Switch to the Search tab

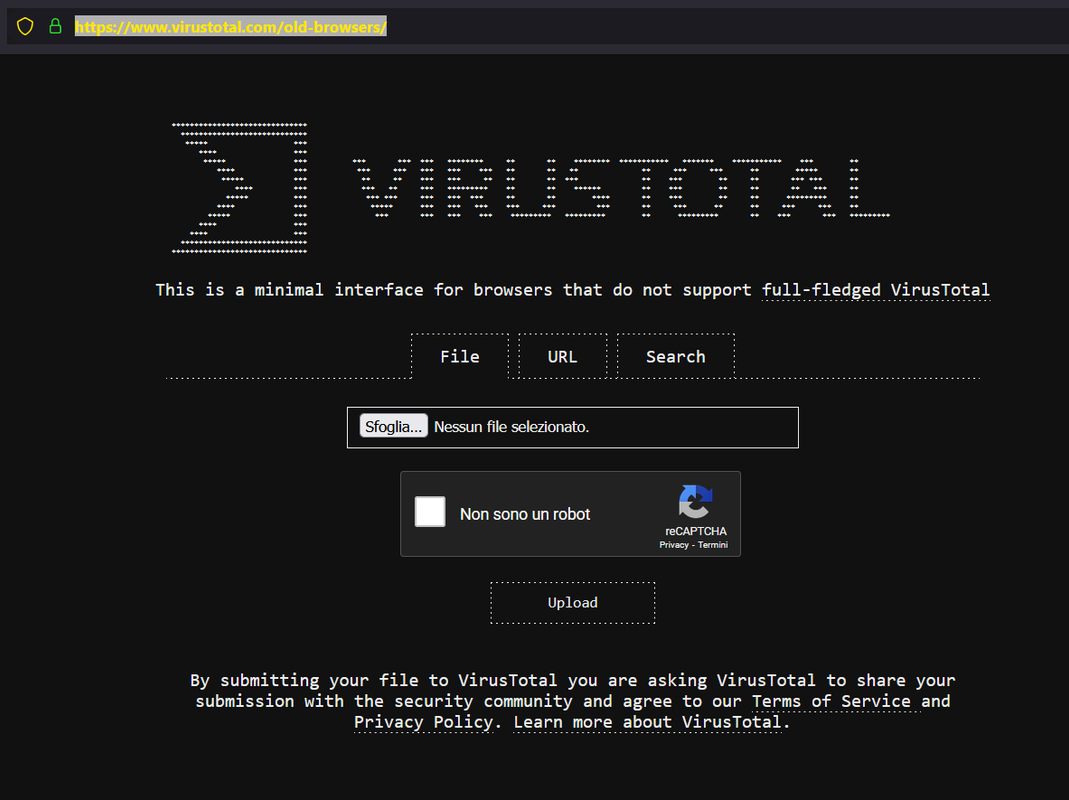676,356
